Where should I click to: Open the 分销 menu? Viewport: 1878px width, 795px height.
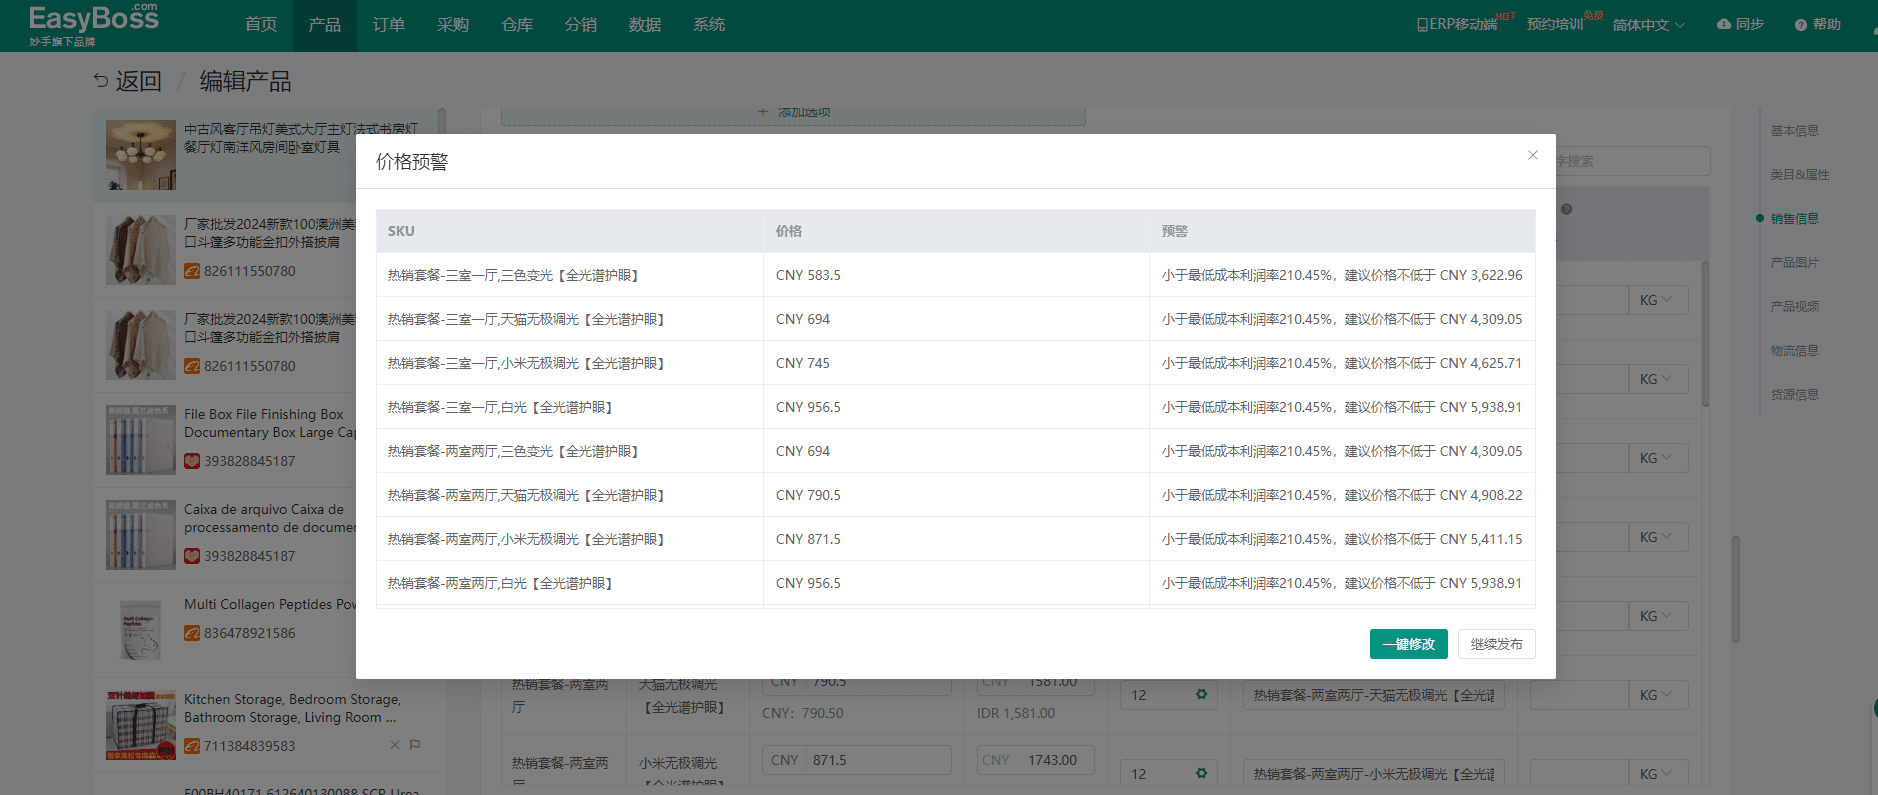581,25
